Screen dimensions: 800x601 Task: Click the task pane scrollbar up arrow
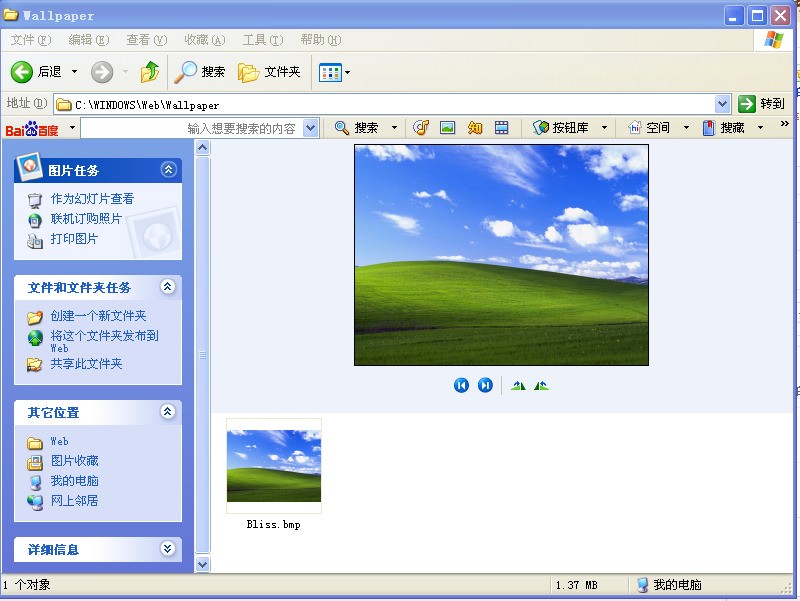click(203, 148)
